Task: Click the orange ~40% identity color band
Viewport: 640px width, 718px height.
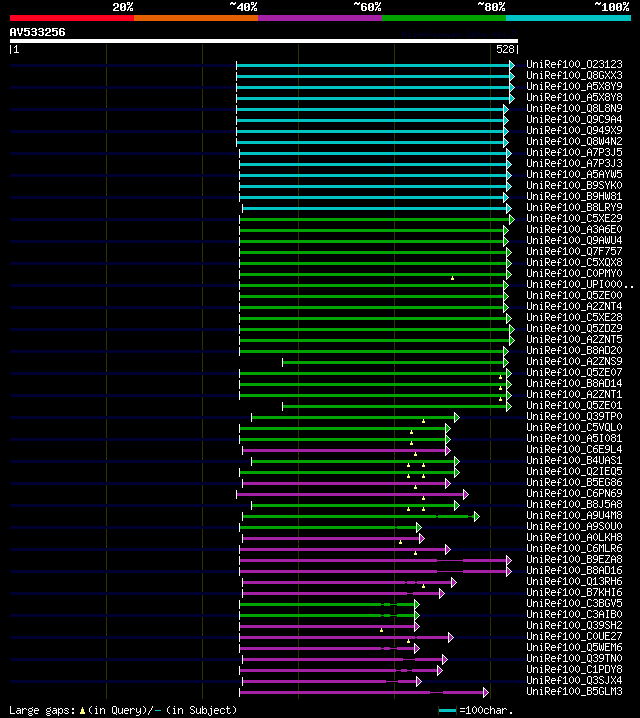Action: 196,18
